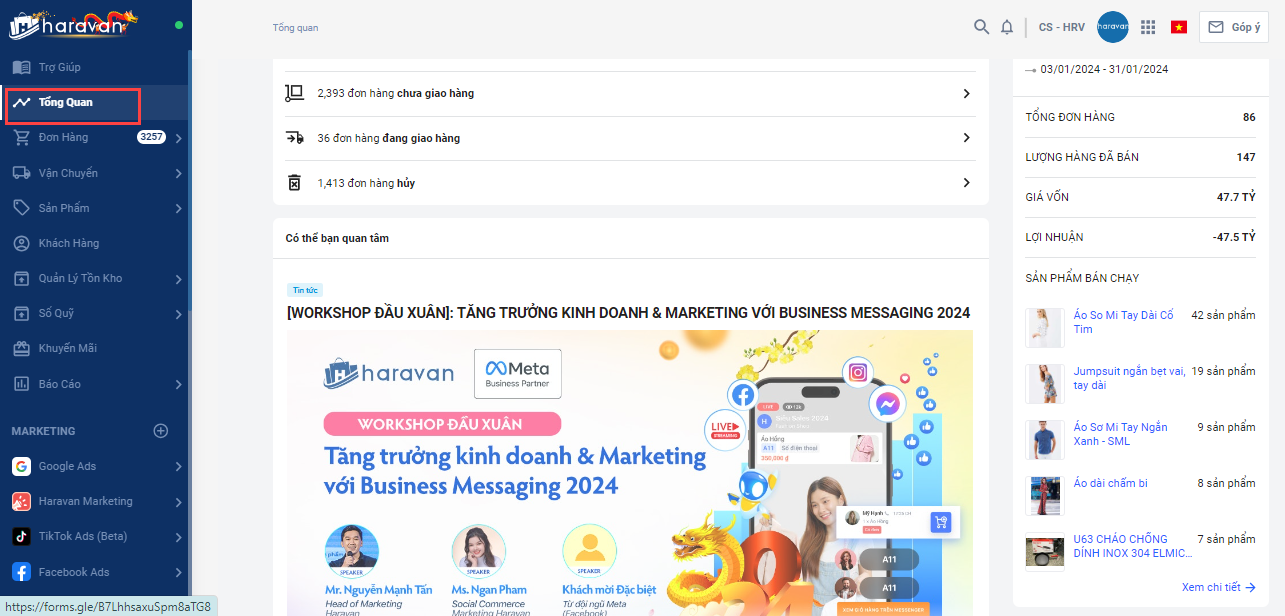Click the plus icon next to MARKETING

160,431
